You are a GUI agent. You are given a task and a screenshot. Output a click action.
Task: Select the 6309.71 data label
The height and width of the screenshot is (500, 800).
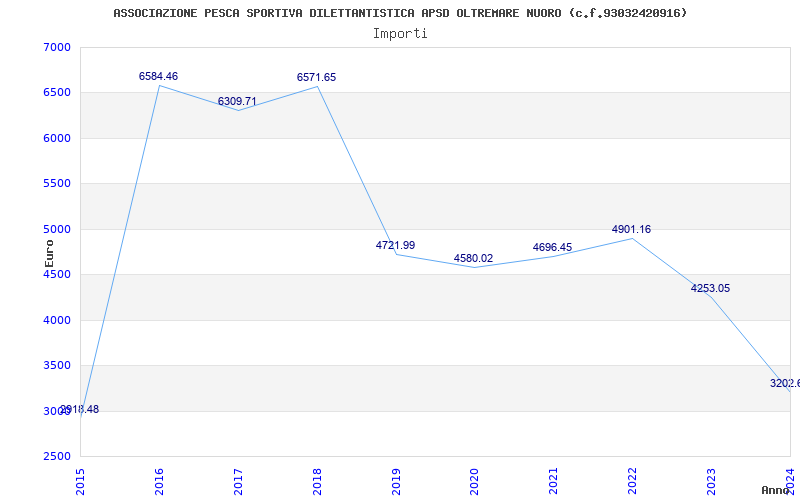pyautogui.click(x=237, y=101)
